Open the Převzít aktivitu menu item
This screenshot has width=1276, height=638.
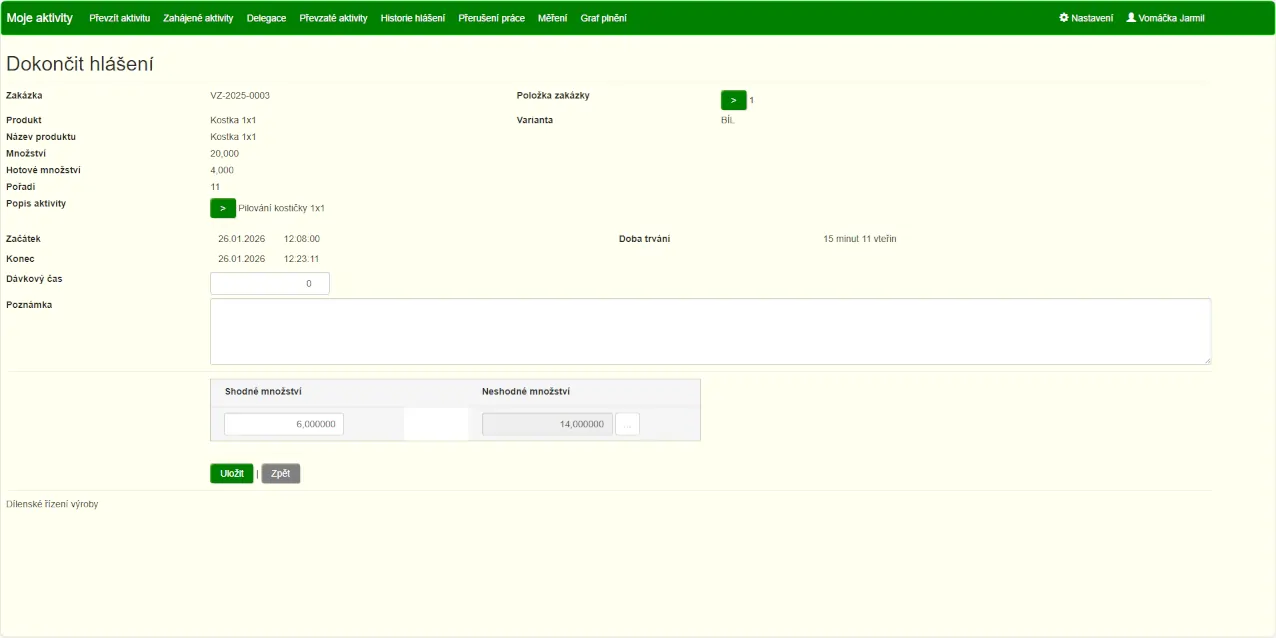pos(119,18)
